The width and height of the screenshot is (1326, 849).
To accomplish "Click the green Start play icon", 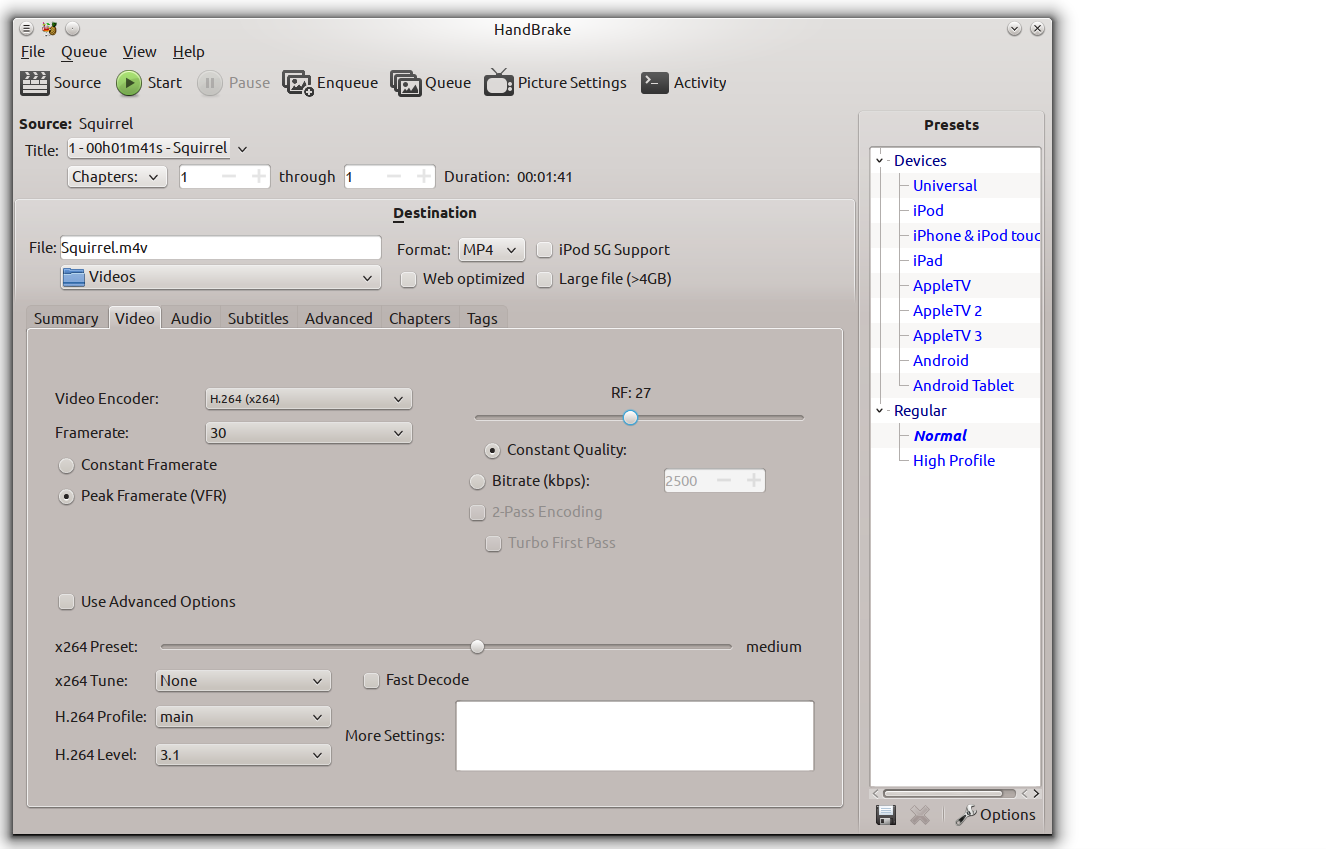I will 129,83.
